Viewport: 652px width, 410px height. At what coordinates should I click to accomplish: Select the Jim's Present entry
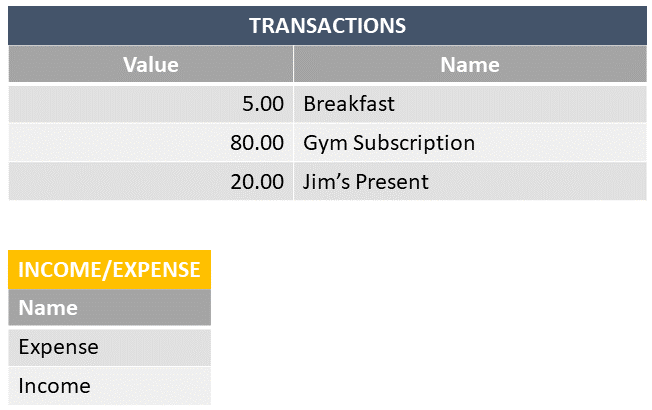[x=366, y=182]
